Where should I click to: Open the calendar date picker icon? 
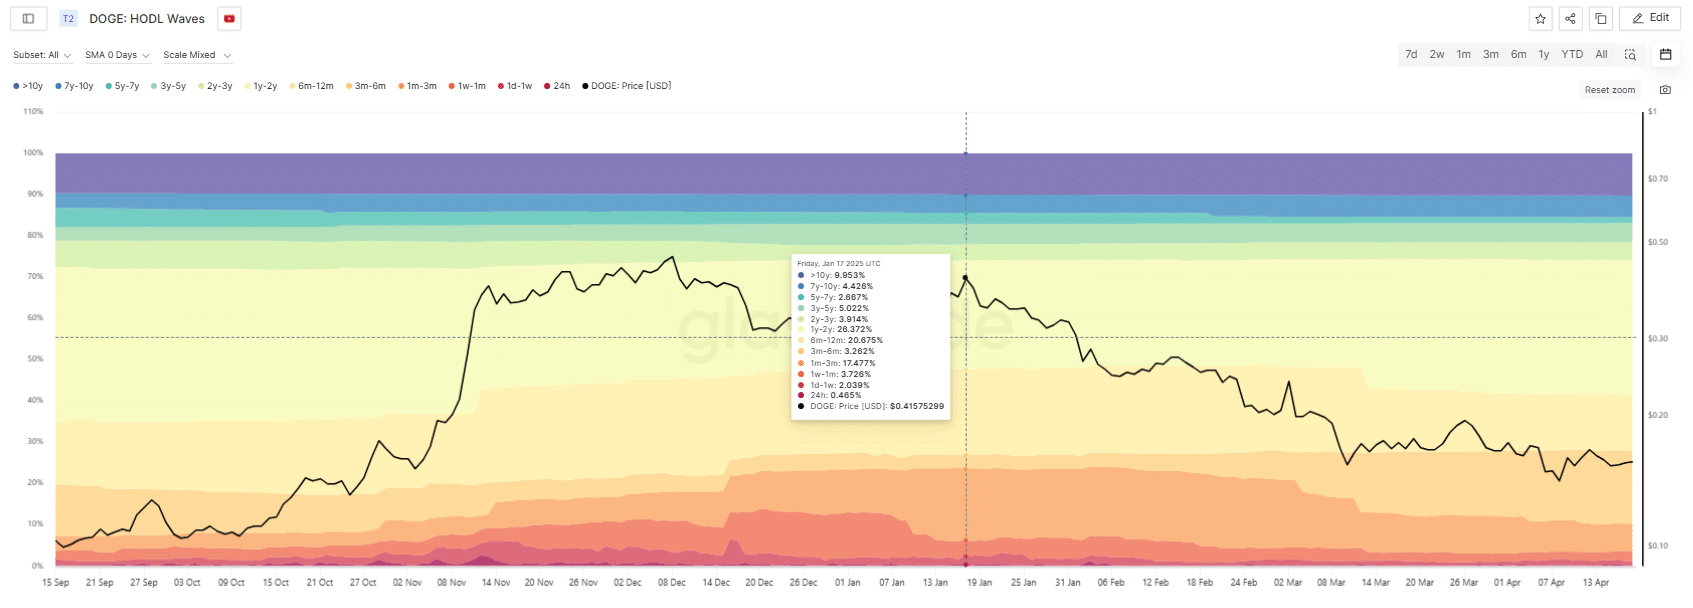(x=1665, y=55)
